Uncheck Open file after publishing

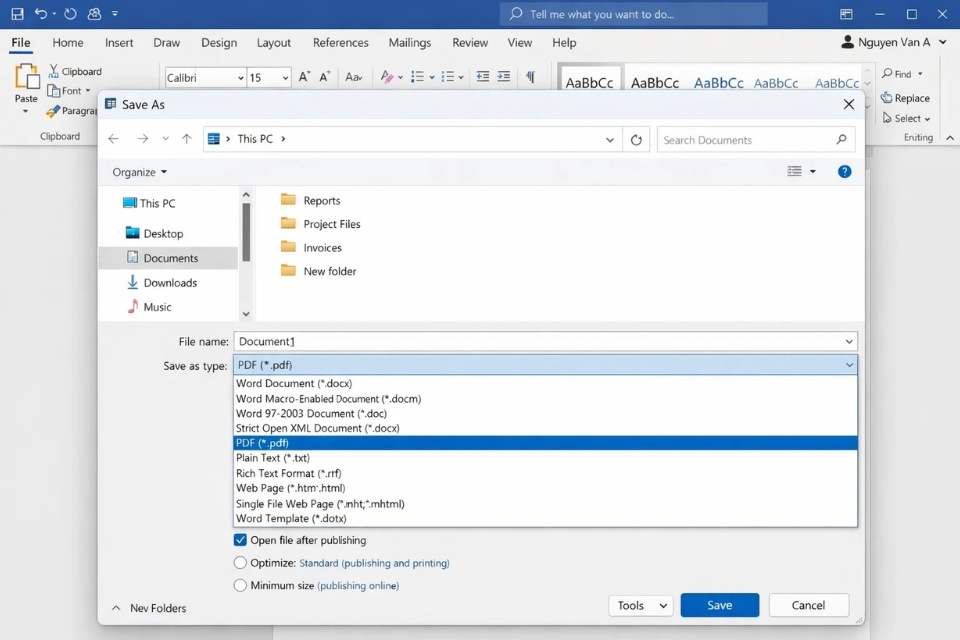pos(240,540)
